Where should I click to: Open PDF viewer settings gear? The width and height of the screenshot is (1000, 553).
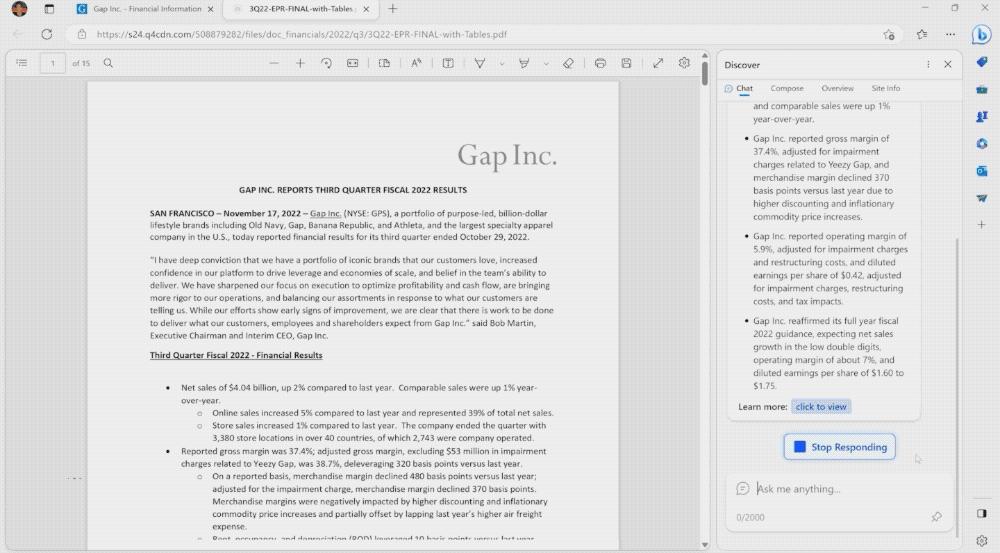click(684, 63)
